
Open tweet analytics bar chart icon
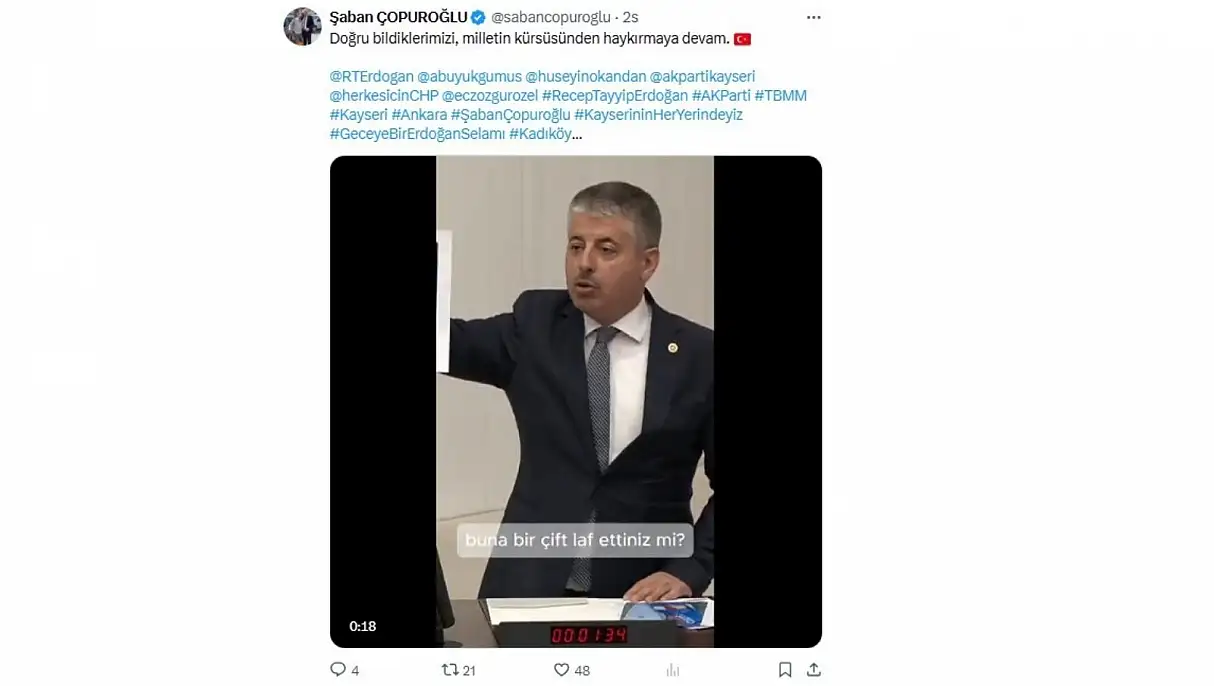[673, 670]
